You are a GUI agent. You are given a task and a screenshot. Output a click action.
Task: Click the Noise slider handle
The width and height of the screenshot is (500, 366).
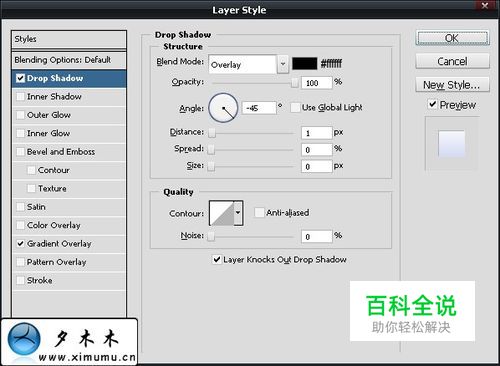click(x=211, y=236)
